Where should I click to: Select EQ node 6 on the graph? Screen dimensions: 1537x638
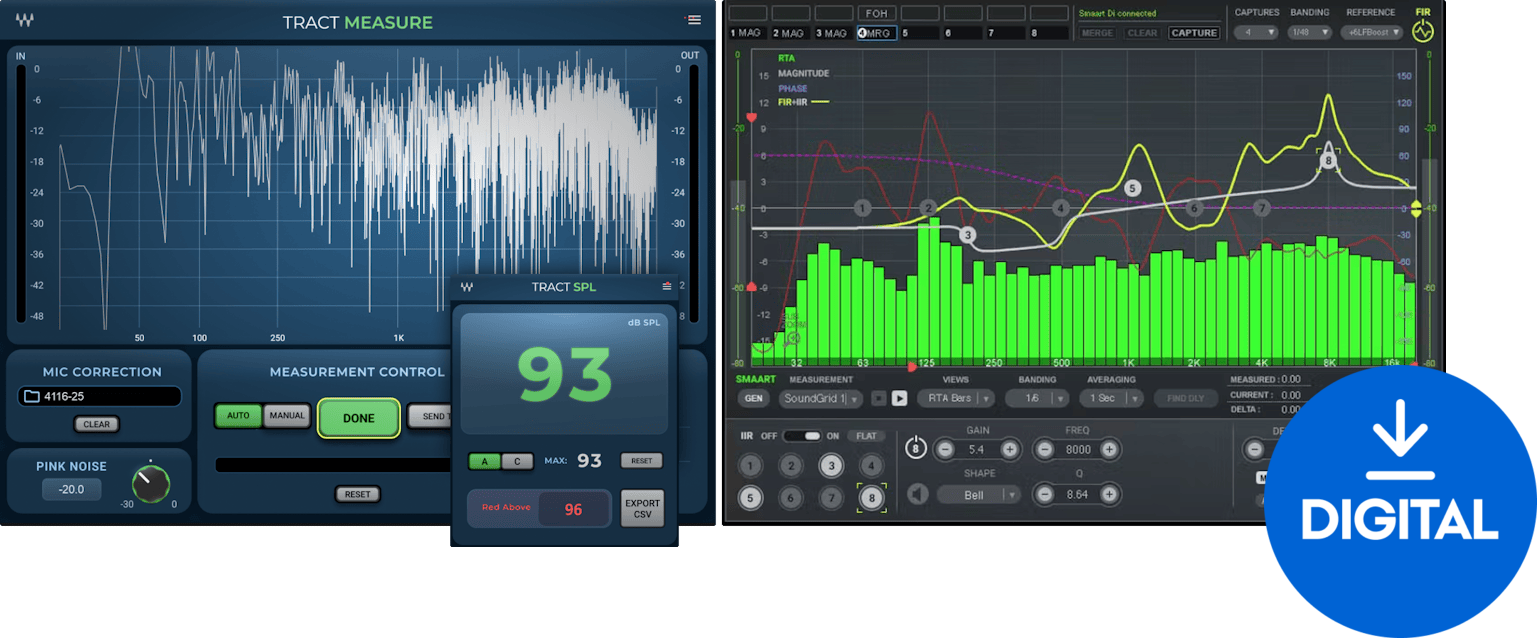(x=1194, y=208)
